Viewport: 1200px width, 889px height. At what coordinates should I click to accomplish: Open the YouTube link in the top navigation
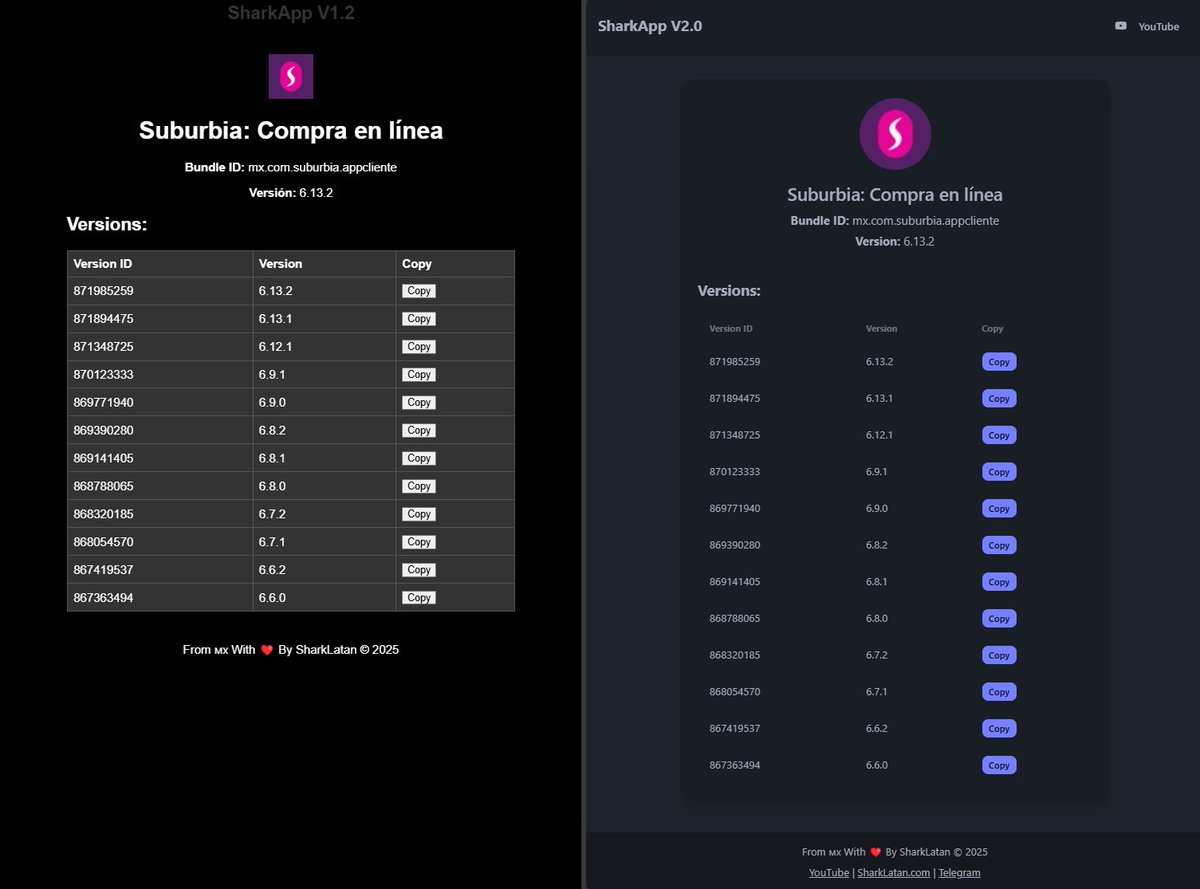1158,27
